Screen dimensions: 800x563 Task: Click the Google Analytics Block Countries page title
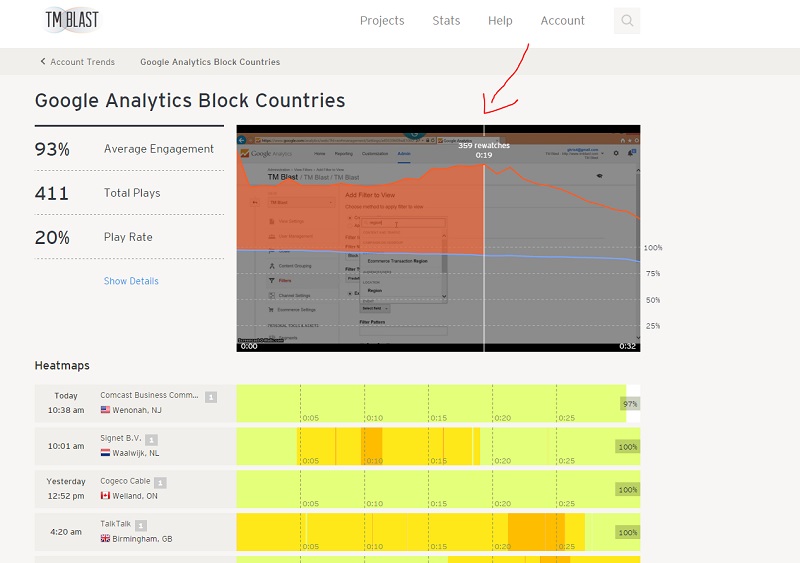190,101
